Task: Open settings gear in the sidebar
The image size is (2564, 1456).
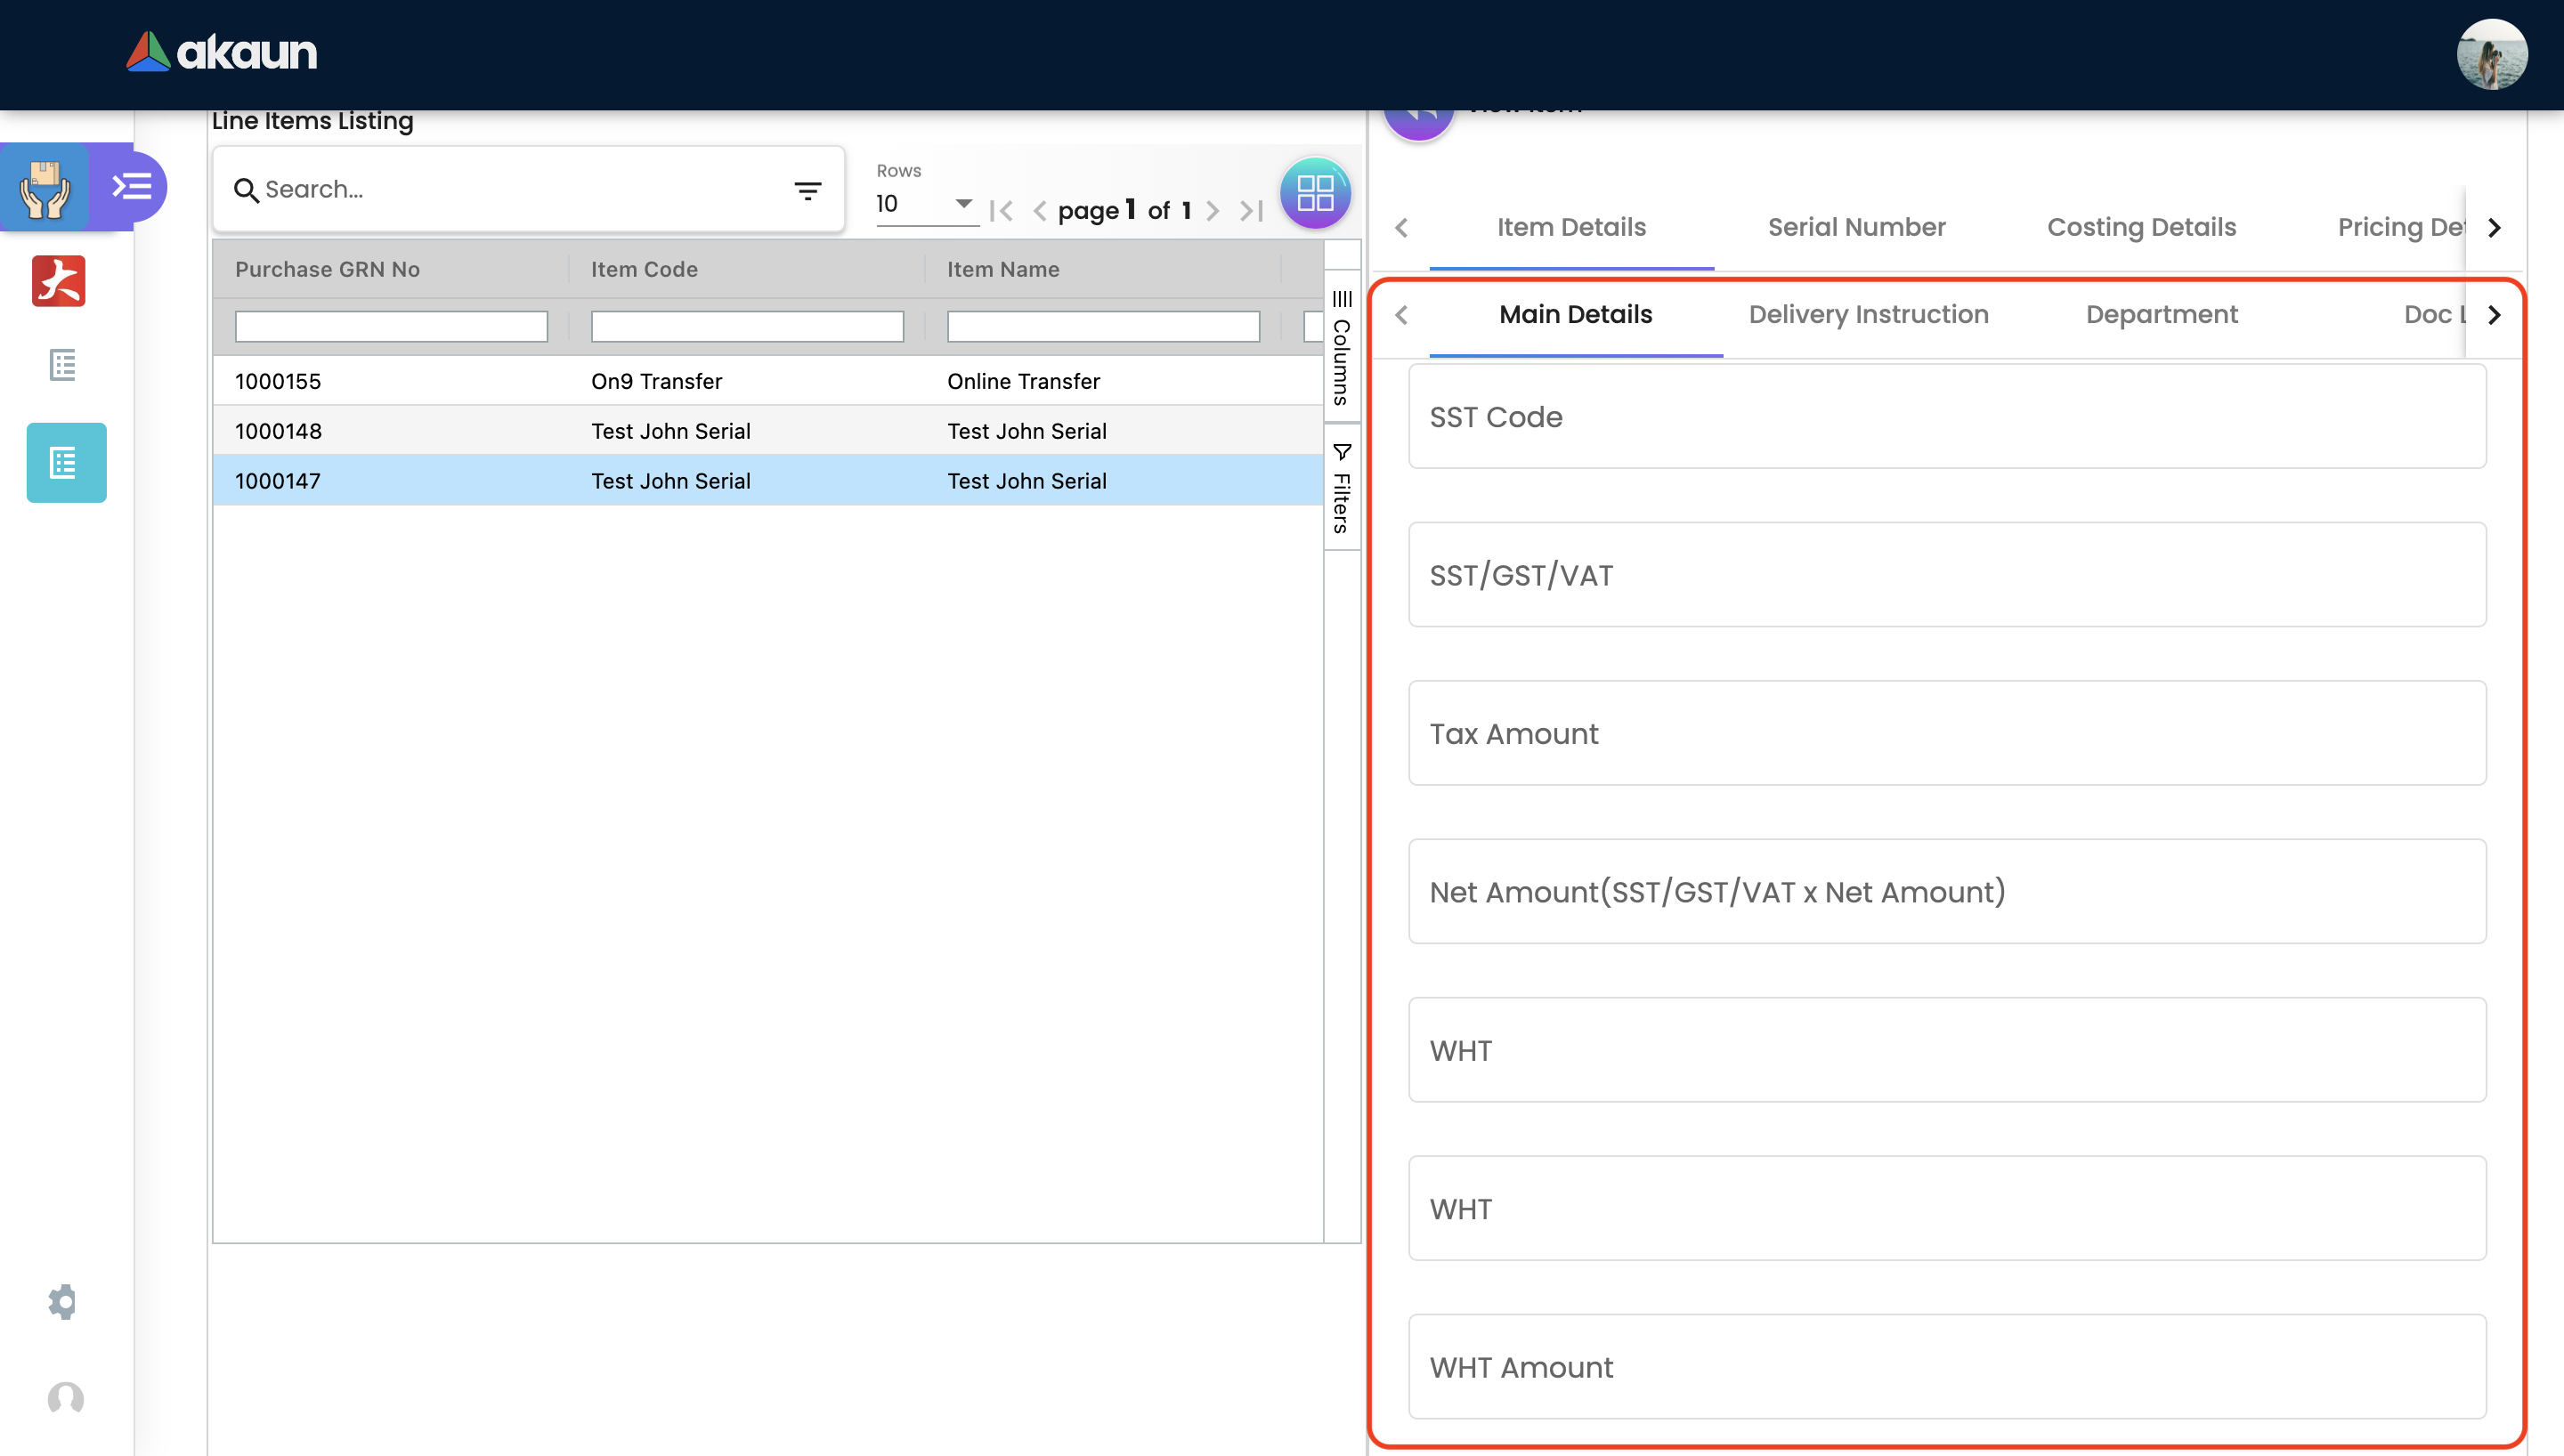Action: click(x=63, y=1301)
